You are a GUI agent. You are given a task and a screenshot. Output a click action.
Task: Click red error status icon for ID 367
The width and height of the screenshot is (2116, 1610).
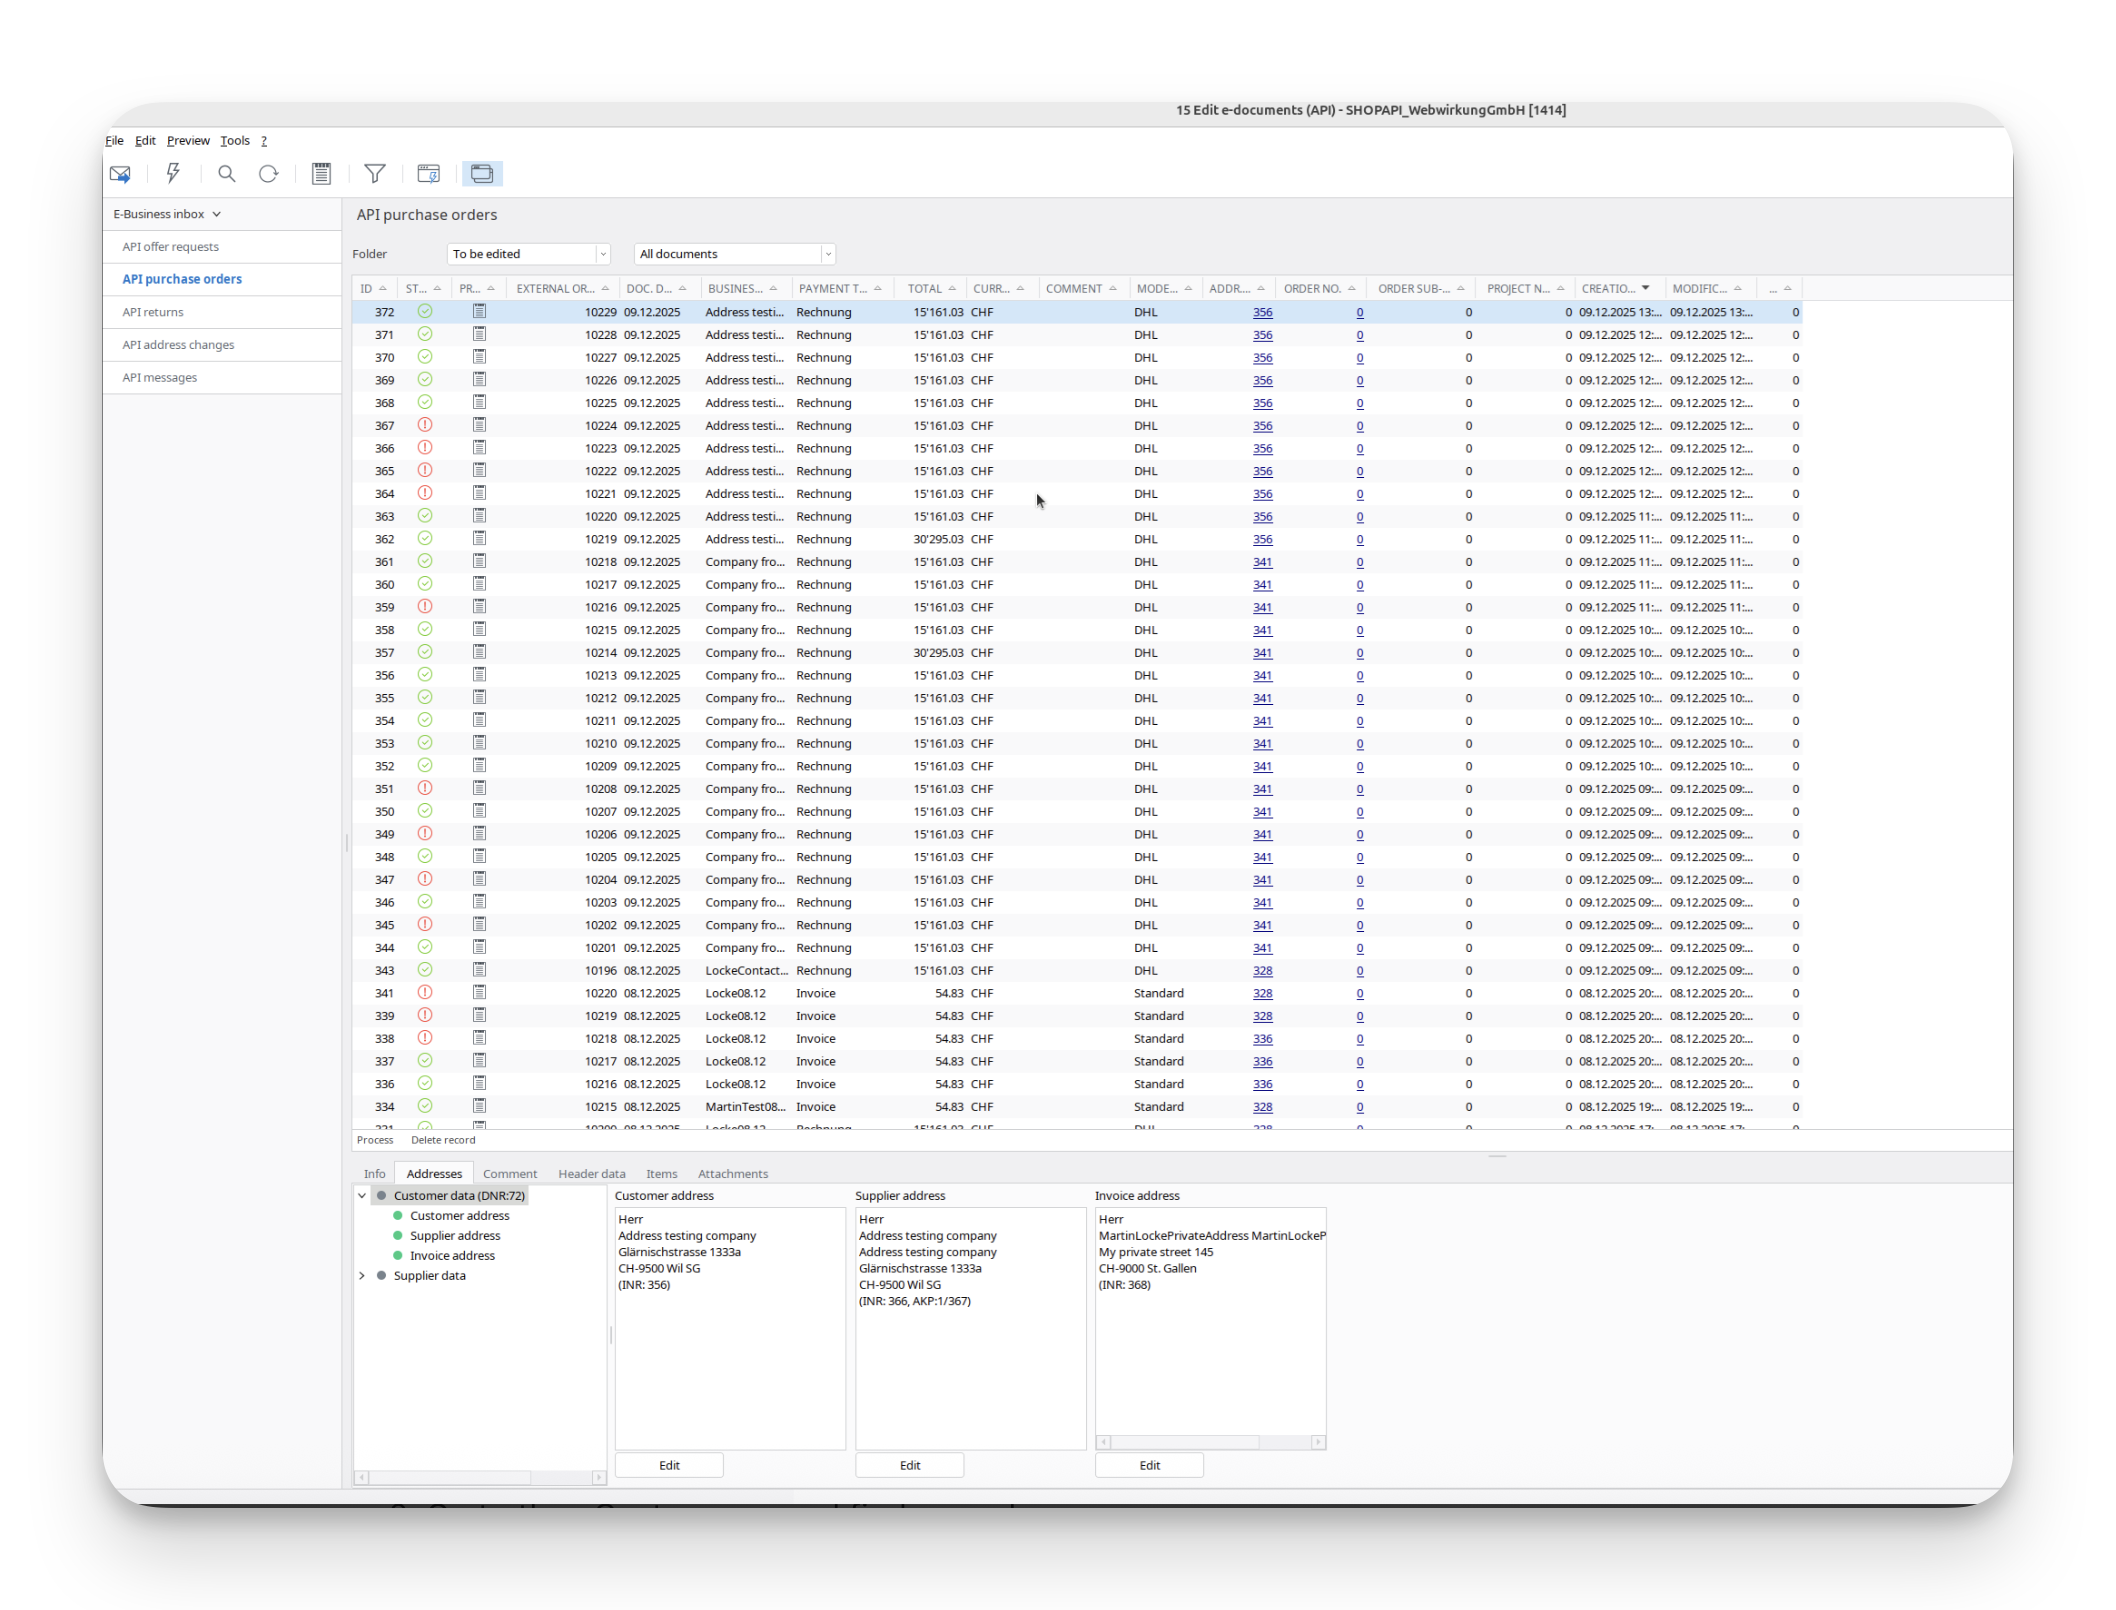[x=425, y=425]
